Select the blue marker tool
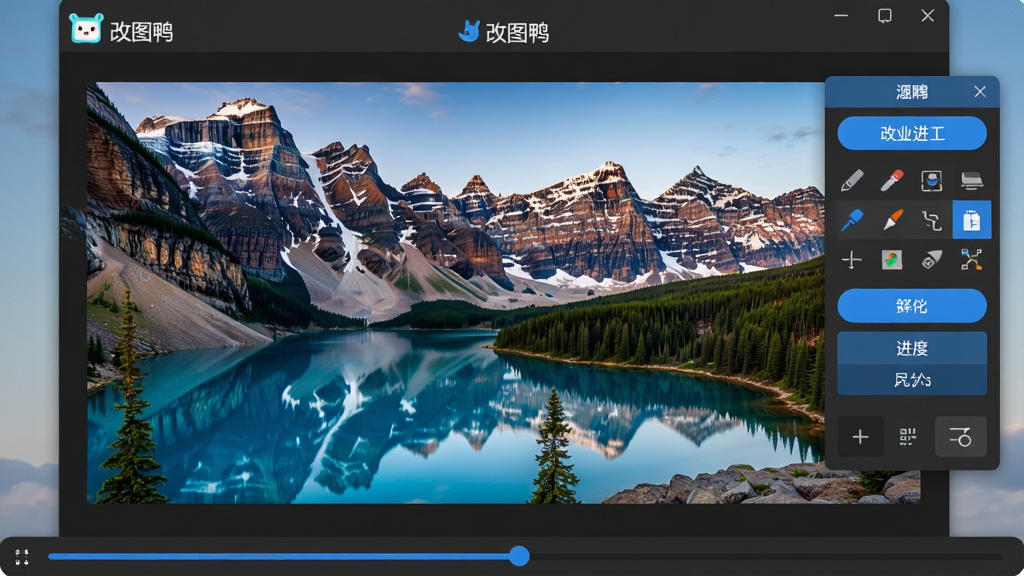This screenshot has height=576, width=1024. [x=852, y=220]
